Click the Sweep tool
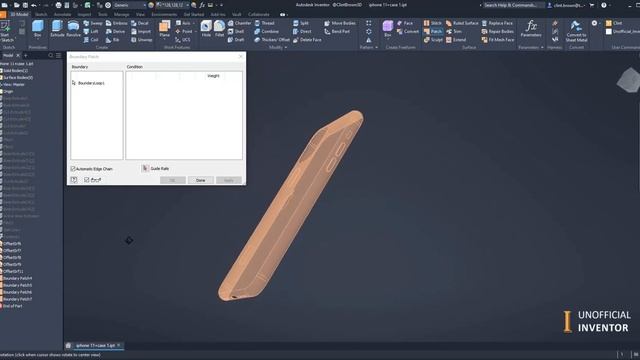The width and height of the screenshot is (640, 360). 93,23
